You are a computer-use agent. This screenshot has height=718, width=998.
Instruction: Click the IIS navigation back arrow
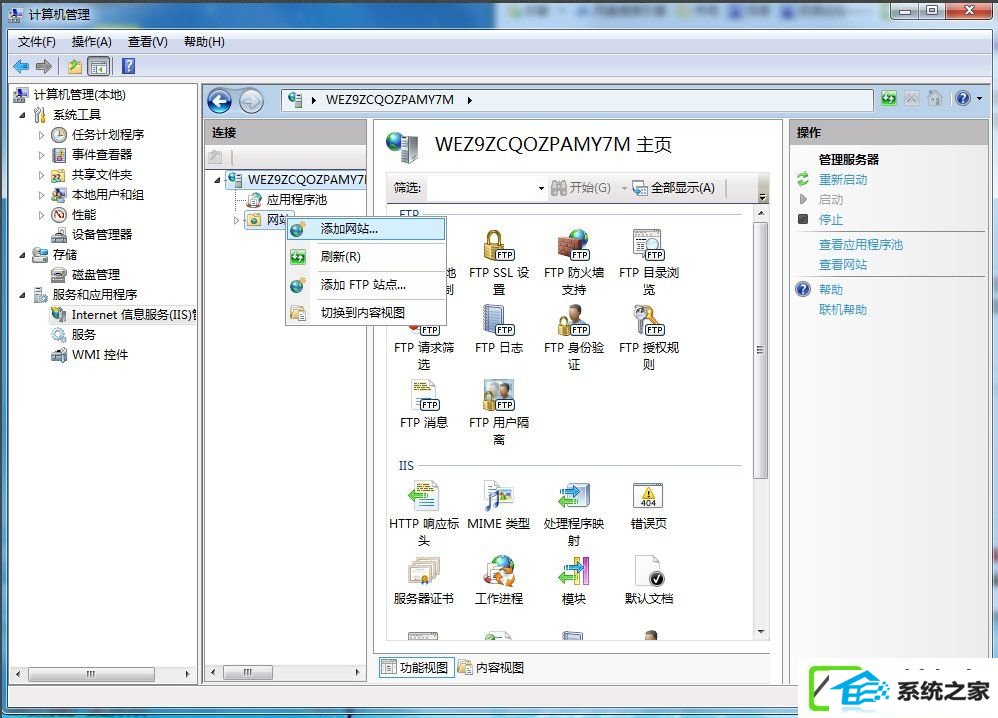pyautogui.click(x=220, y=101)
